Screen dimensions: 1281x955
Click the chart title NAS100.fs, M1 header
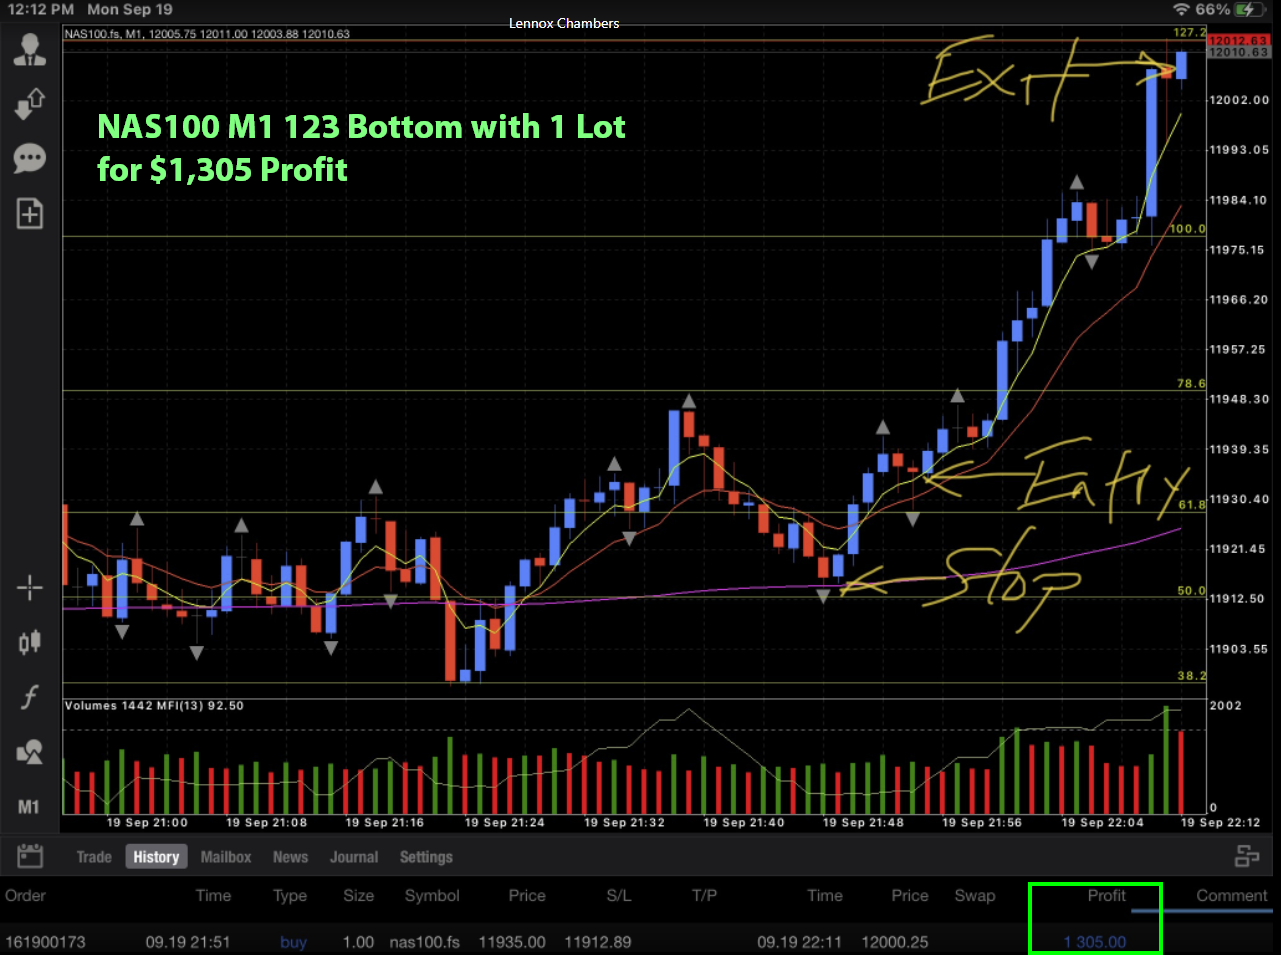tap(207, 33)
